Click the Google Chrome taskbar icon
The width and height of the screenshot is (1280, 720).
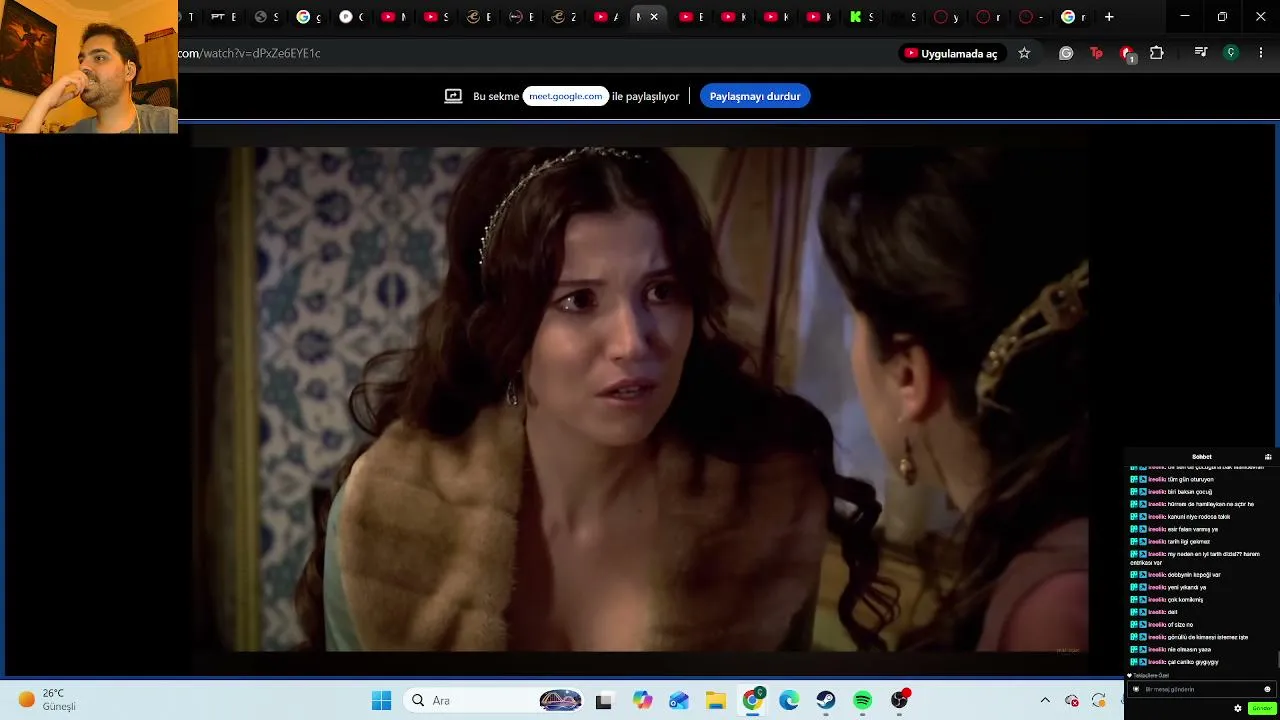pyautogui.click(x=753, y=701)
